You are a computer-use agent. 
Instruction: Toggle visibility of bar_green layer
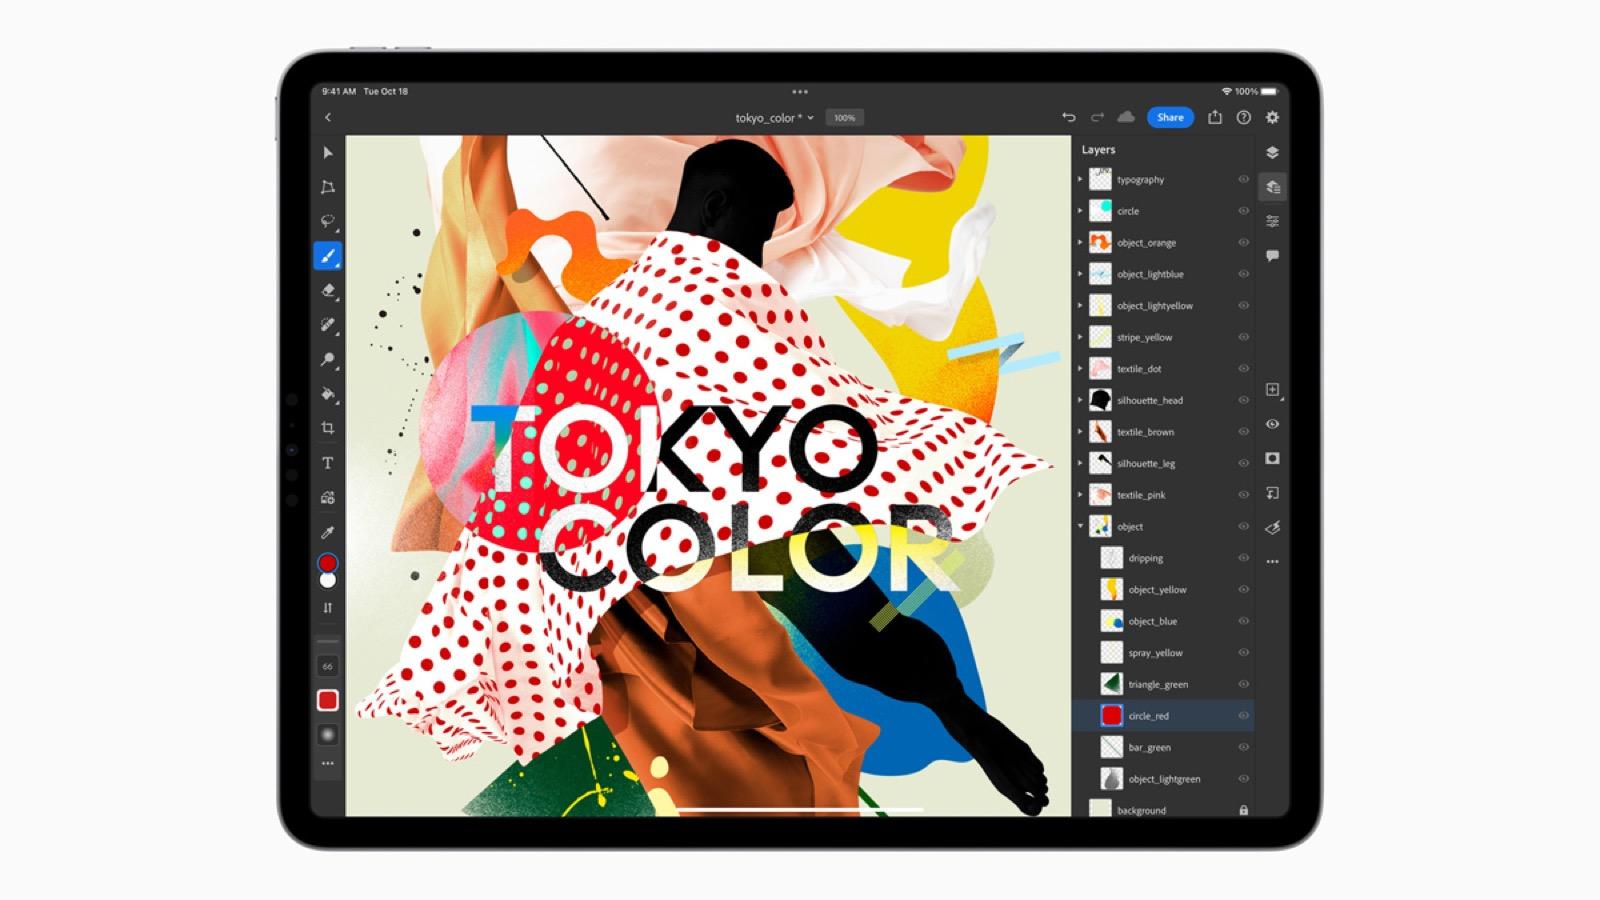point(1244,747)
